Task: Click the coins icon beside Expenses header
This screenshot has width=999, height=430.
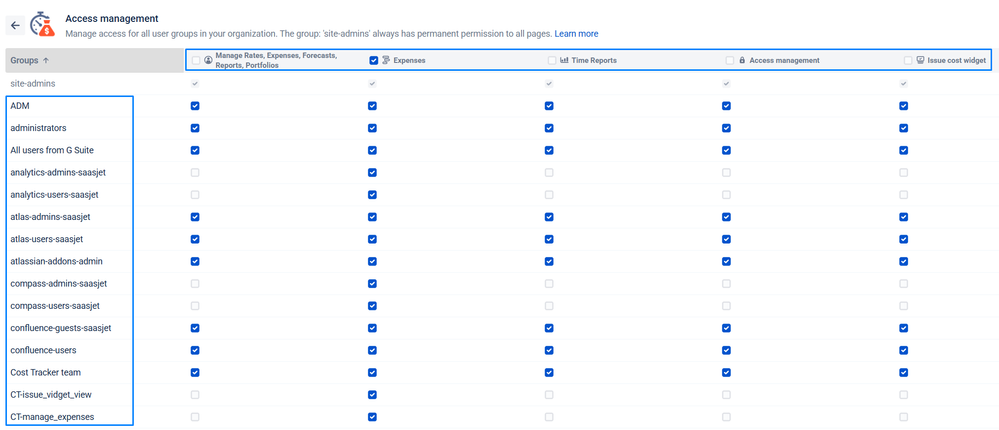Action: point(386,61)
